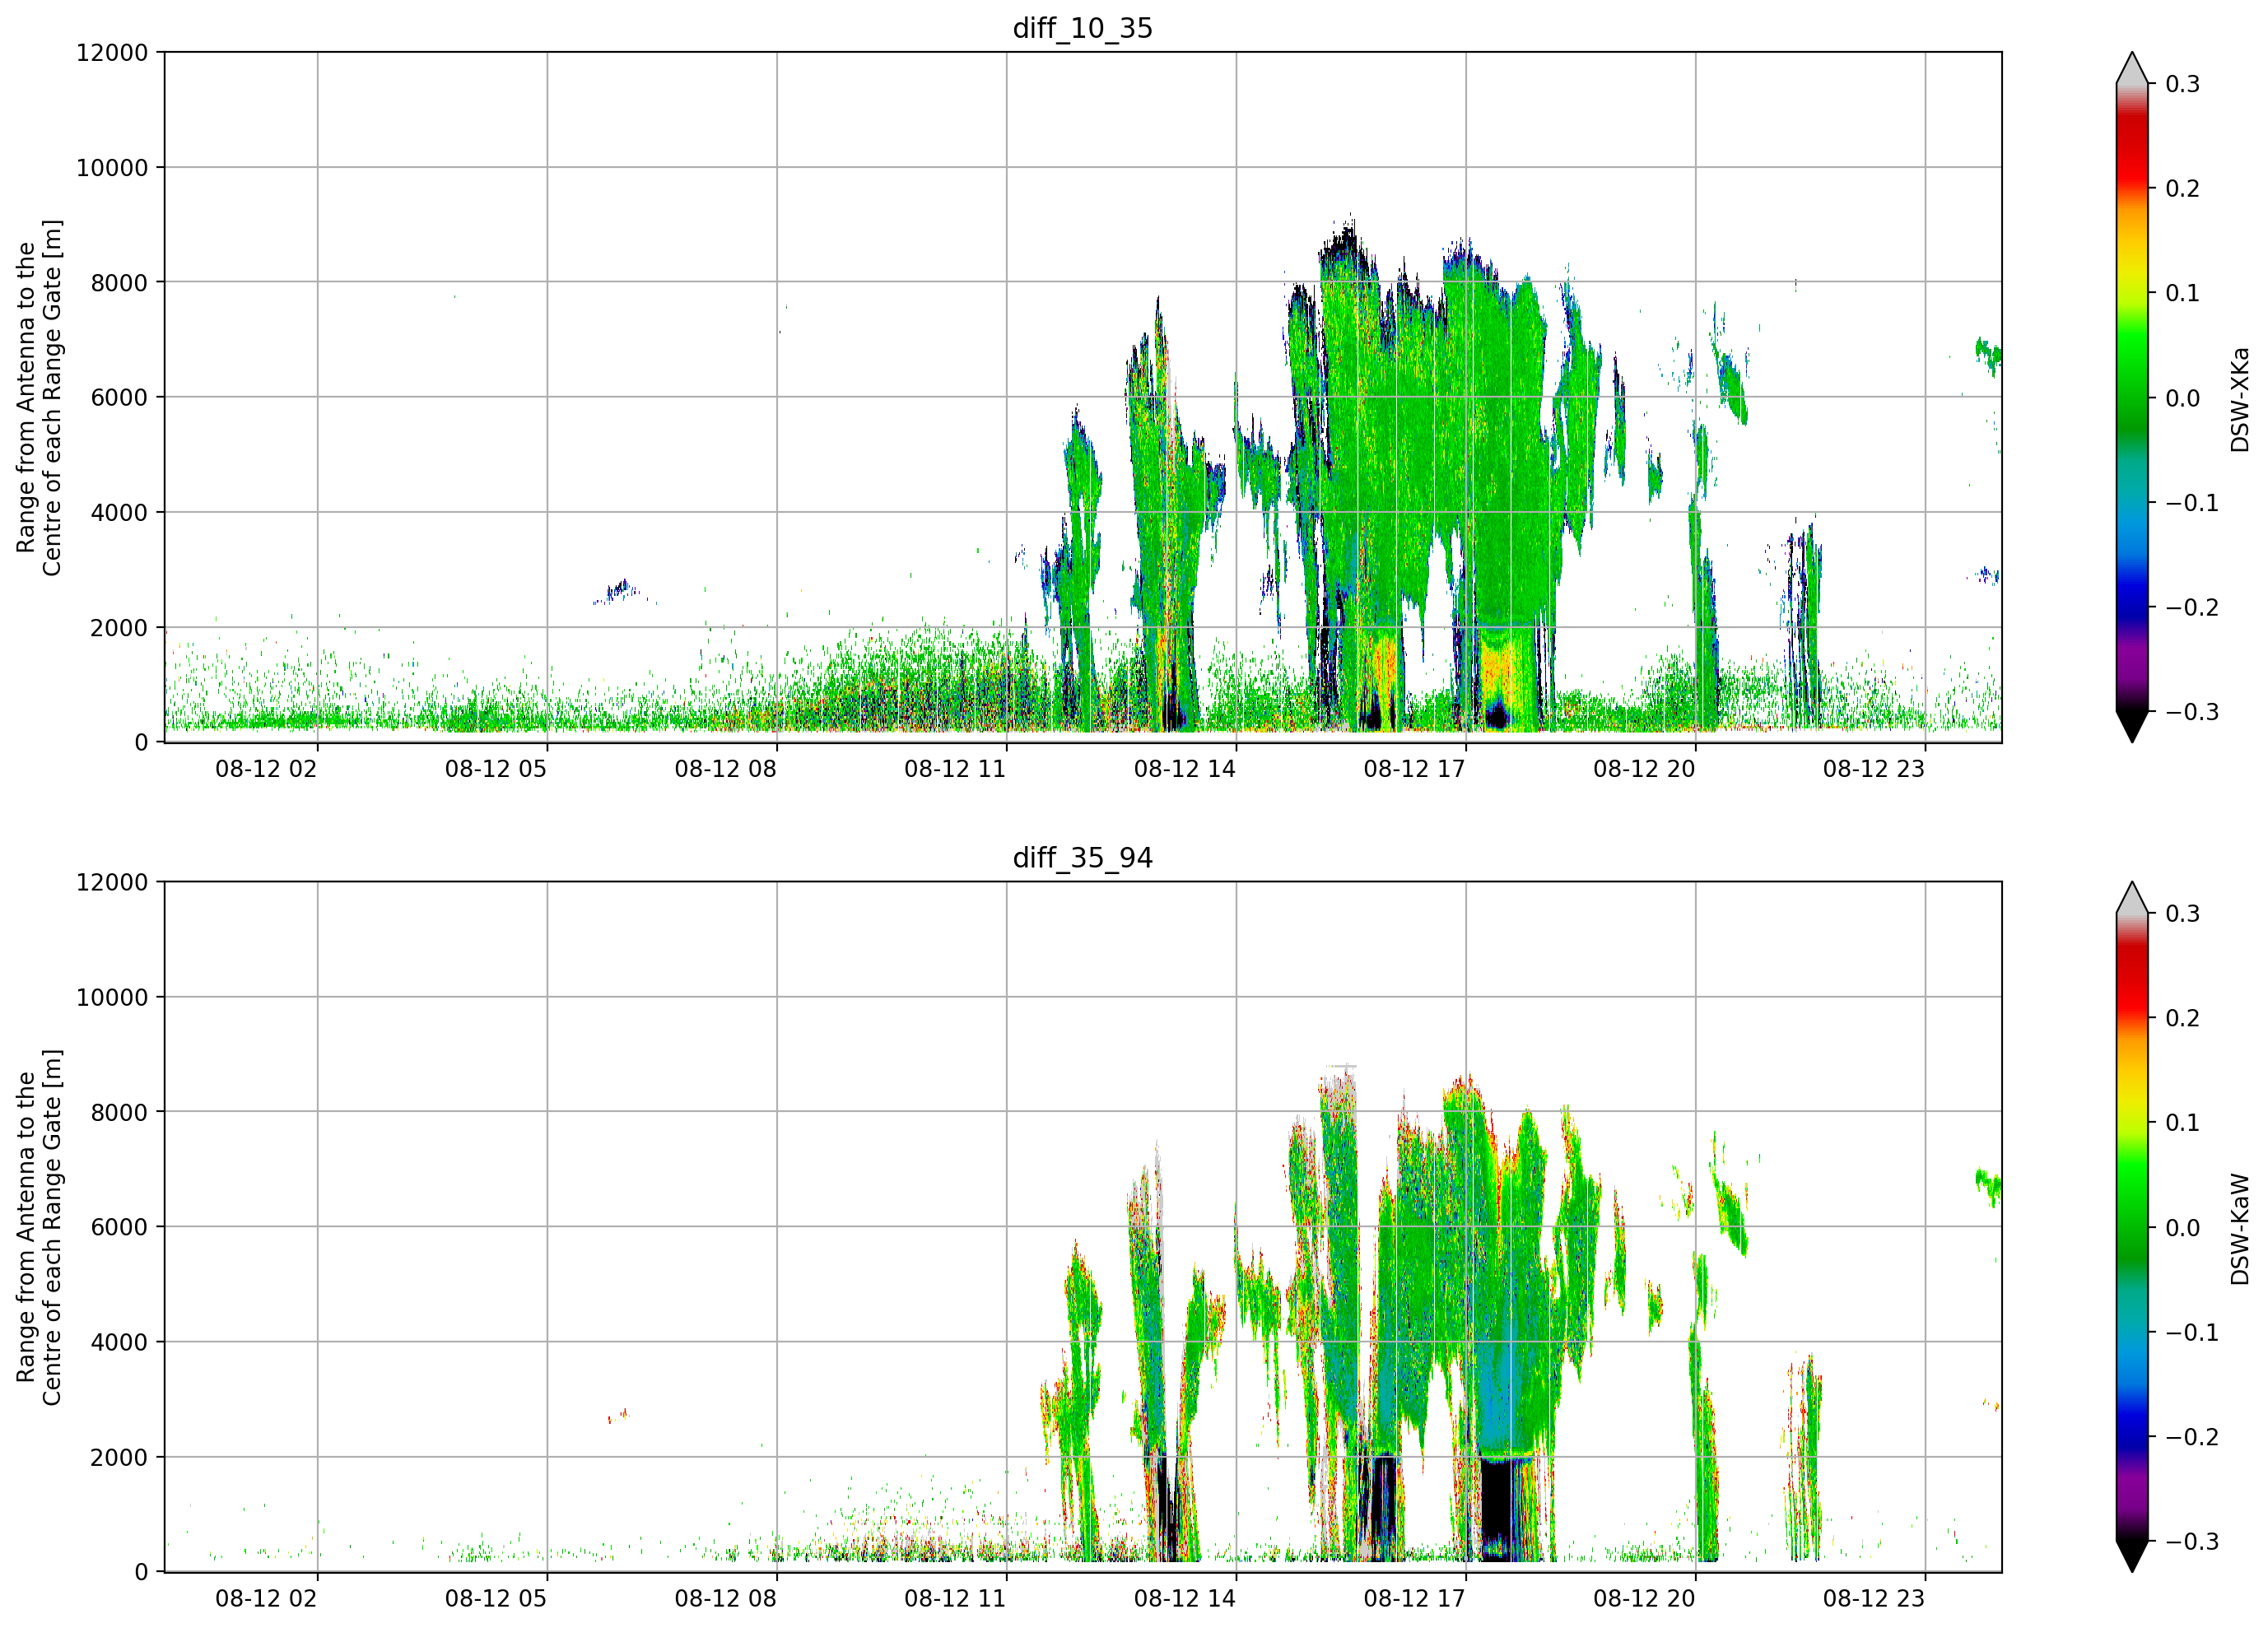This screenshot has height=1628, width=2268.
Task: Click the DSW-XKa color gradient bar
Action: (2132, 397)
